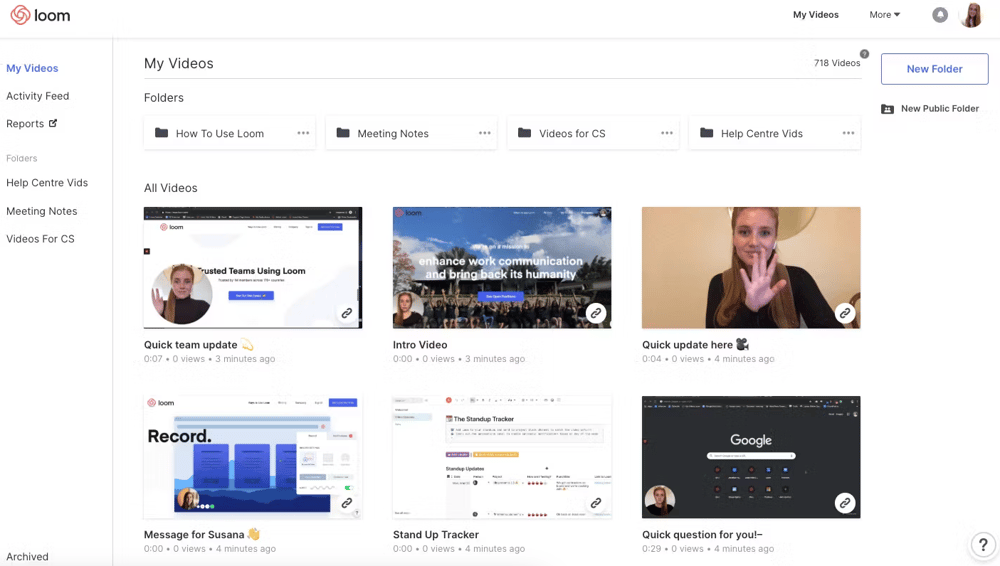
Task: Click the Quick team update title
Action: point(198,345)
